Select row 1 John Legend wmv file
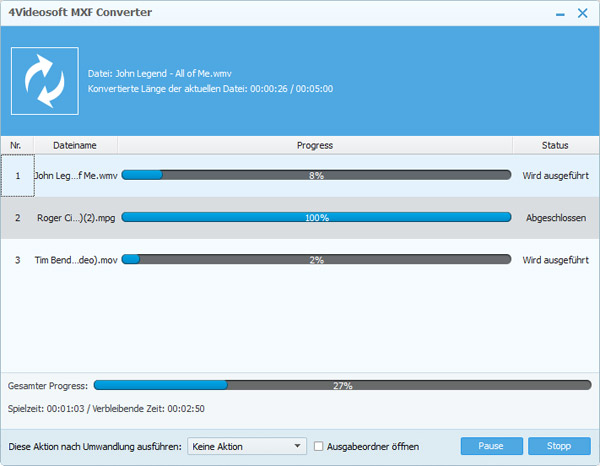This screenshot has height=466, width=600. [x=76, y=175]
